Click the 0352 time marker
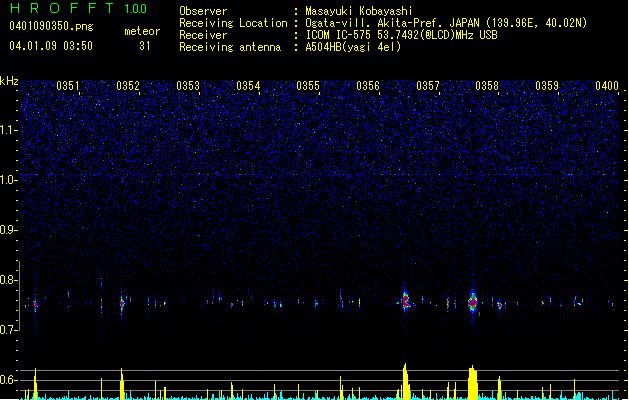Image resolution: width=629 pixels, height=400 pixels. pyautogui.click(x=128, y=86)
